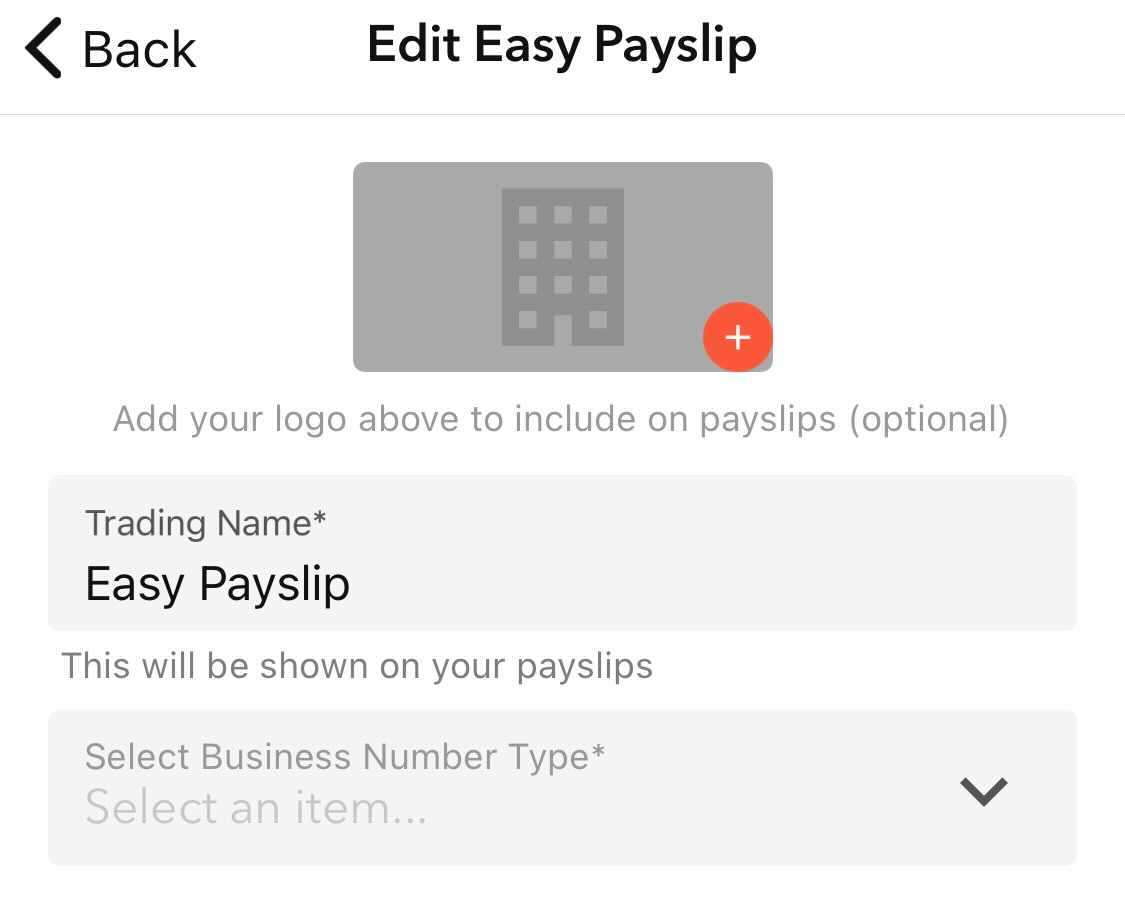Click the "Select Business Number Type*" label
This screenshot has height=913, width=1125.
[345, 756]
